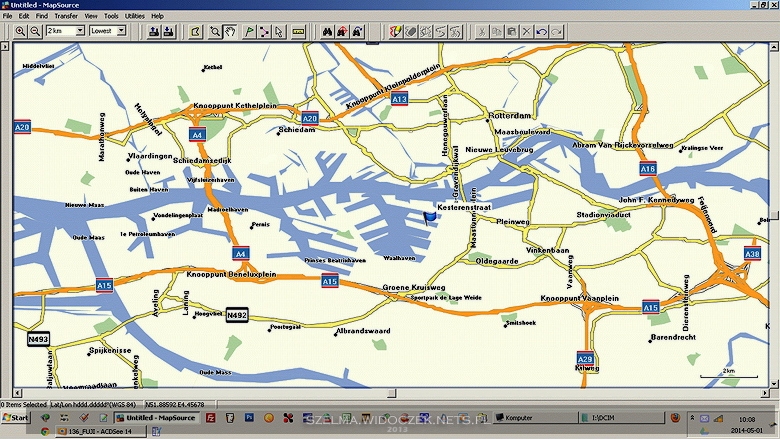Select the arrow Selection tool
Image resolution: width=780 pixels, height=439 pixels.
[x=279, y=31]
